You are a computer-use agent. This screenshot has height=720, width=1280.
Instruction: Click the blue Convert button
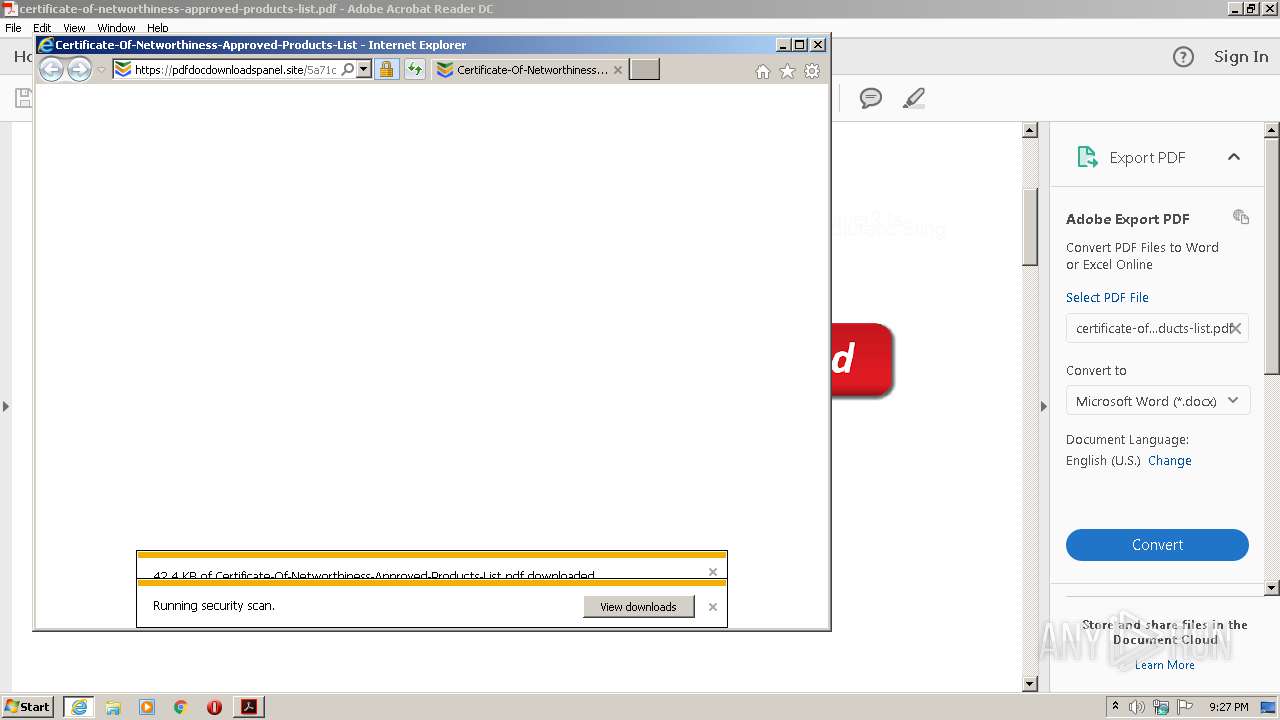[x=1157, y=545]
